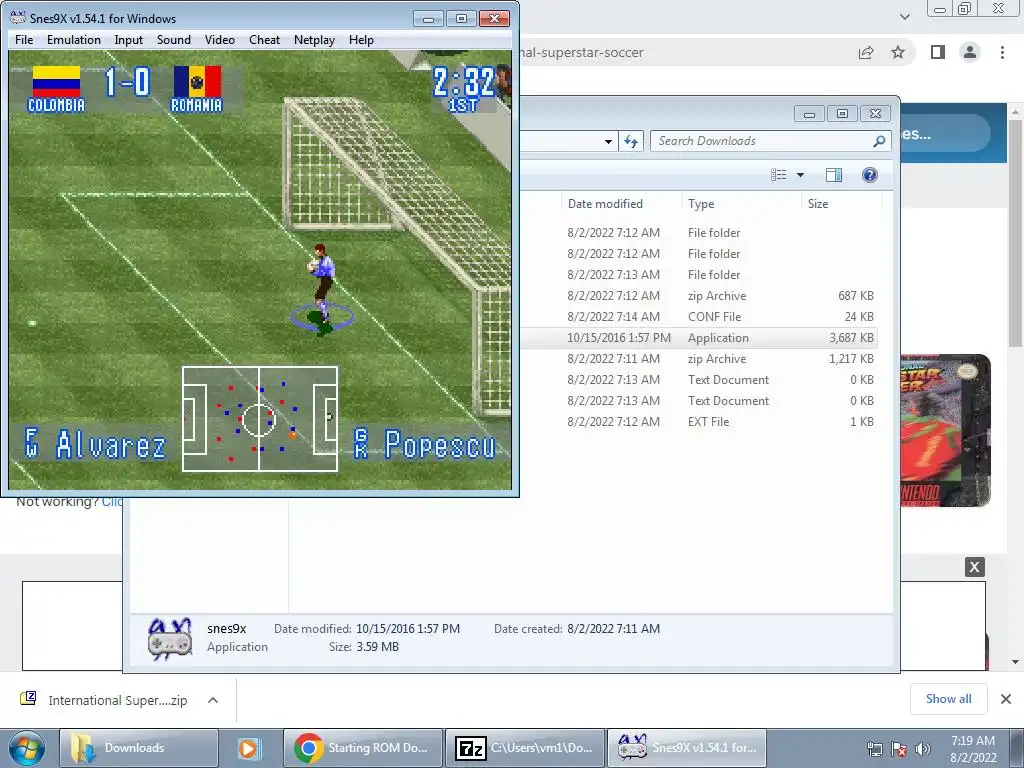
Task: Click the taskbar clock showing 7:19 AM
Action: coord(973,748)
